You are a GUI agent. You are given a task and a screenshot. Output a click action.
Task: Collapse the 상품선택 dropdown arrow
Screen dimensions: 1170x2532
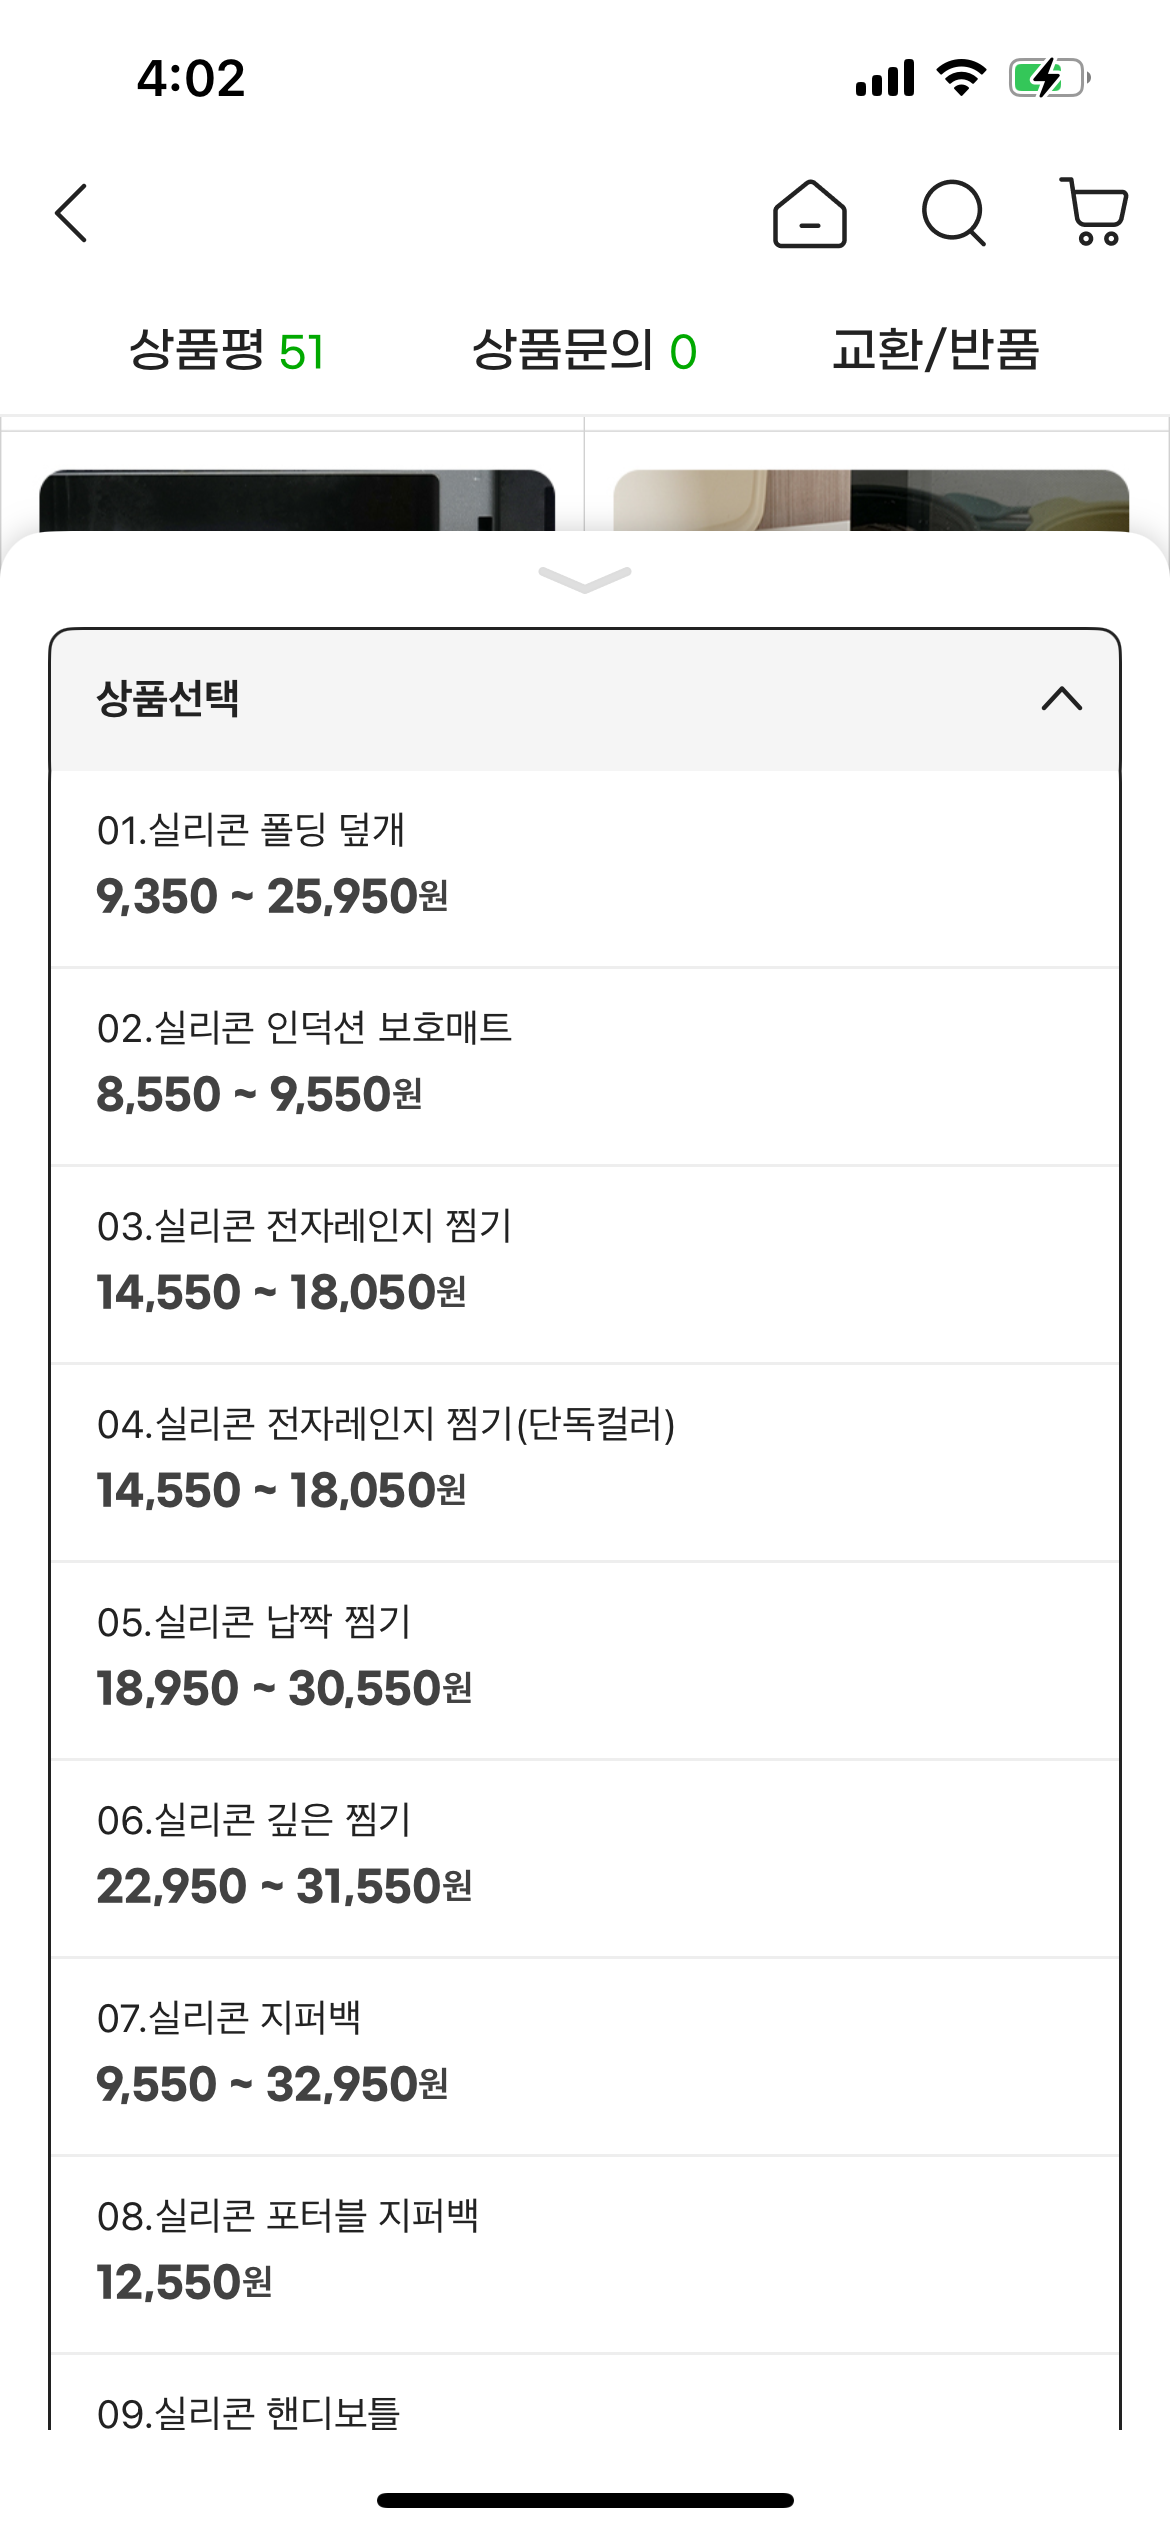tap(1061, 699)
